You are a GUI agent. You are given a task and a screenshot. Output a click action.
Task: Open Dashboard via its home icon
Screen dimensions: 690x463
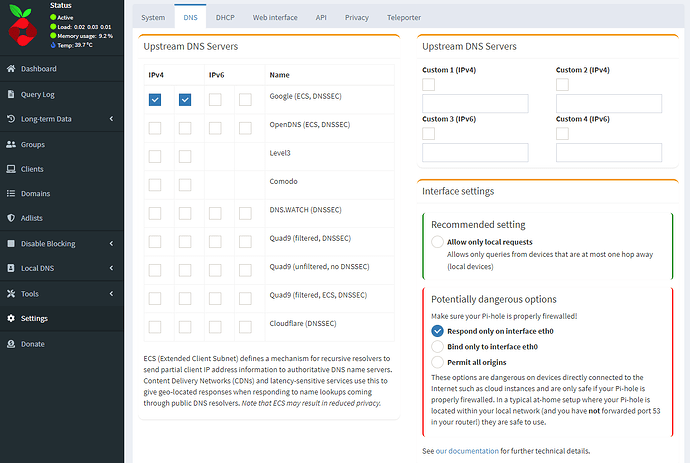11,69
